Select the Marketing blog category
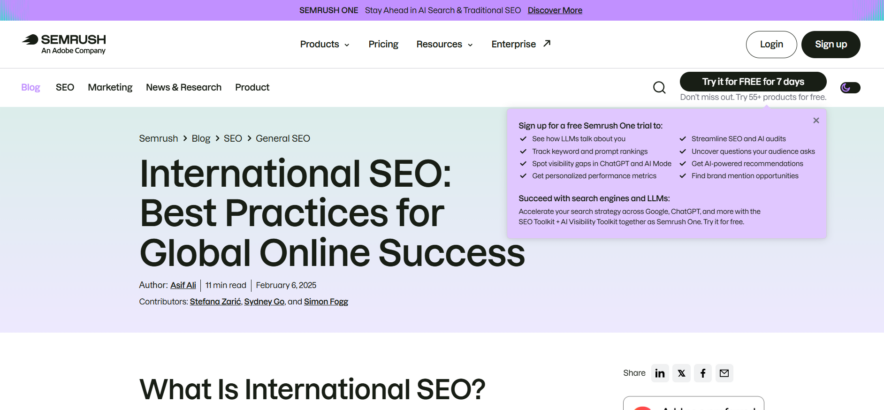 click(110, 87)
